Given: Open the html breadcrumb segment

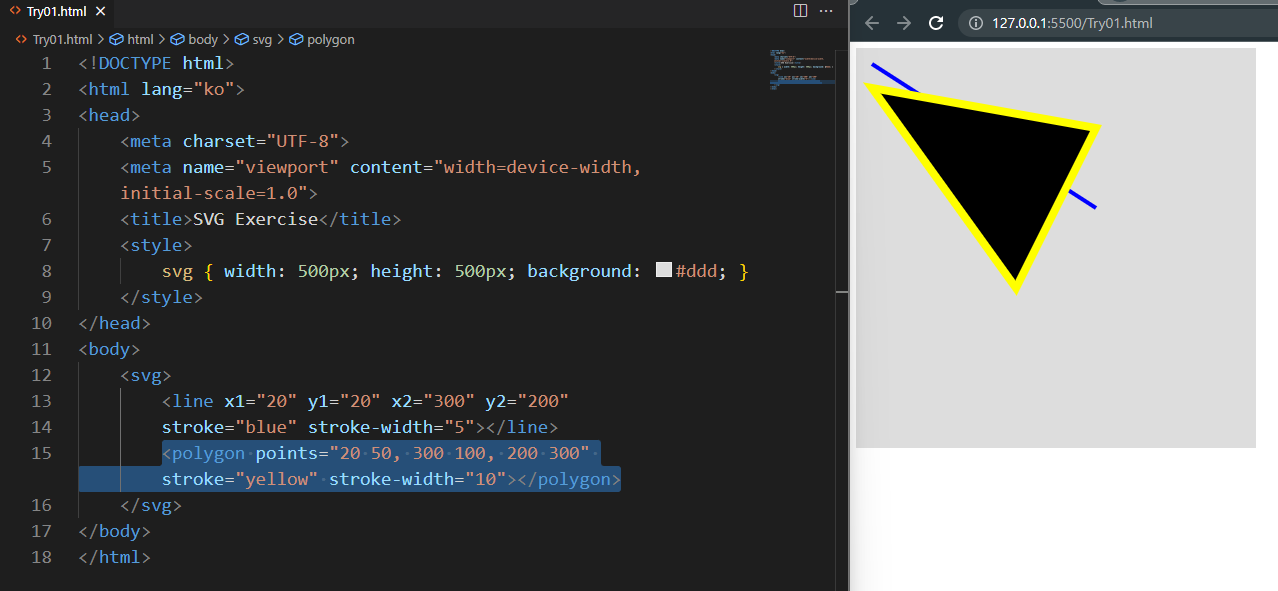Looking at the screenshot, I should [x=133, y=40].
